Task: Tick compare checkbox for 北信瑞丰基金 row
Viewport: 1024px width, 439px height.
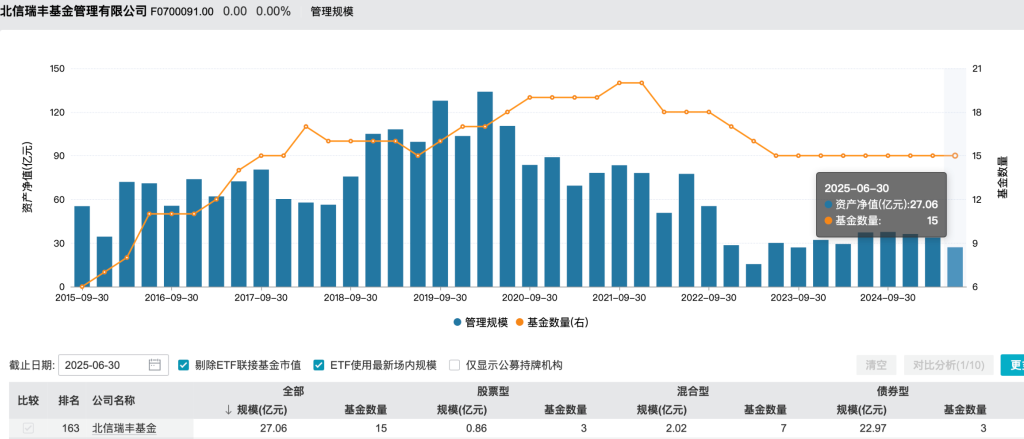Action: pyautogui.click(x=28, y=429)
